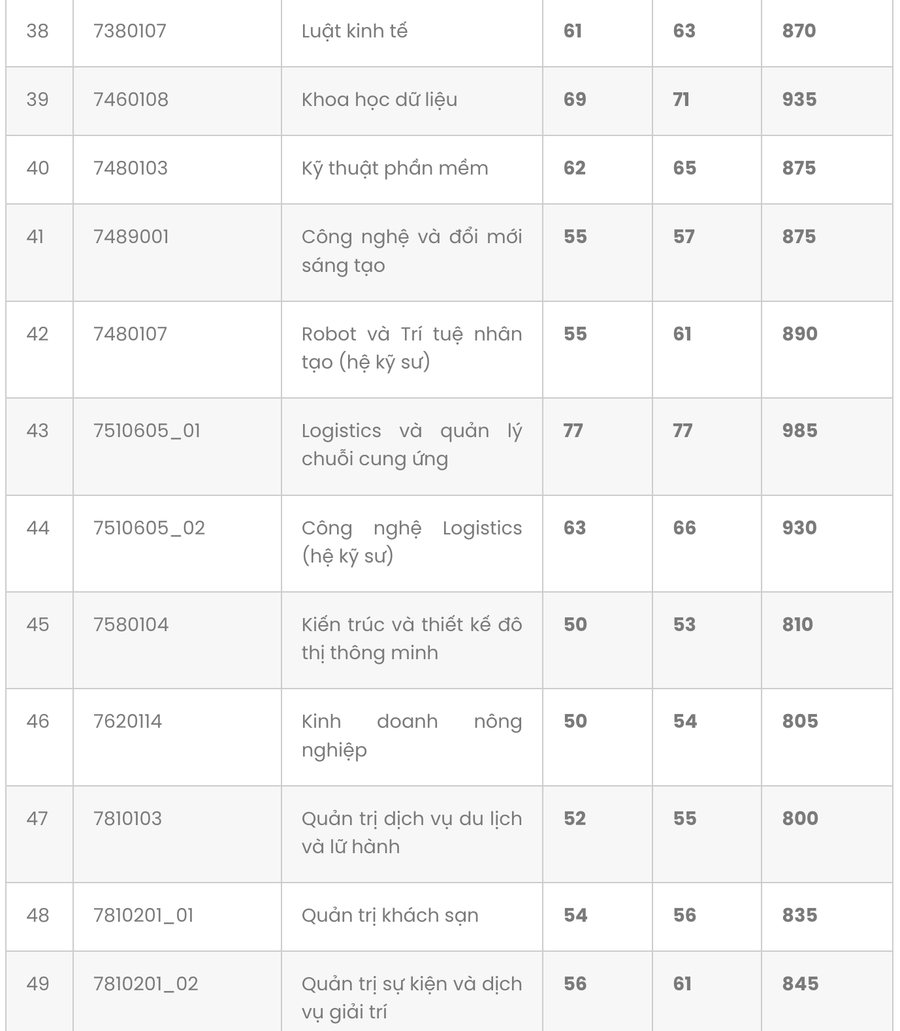Select 'Công nghệ và đổi mới sáng tạo' text
900x1031 pixels.
pyautogui.click(x=411, y=251)
